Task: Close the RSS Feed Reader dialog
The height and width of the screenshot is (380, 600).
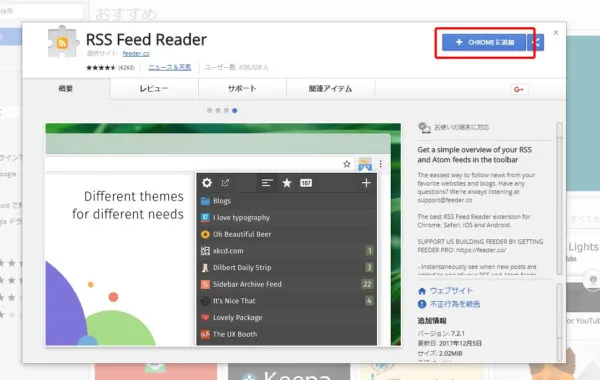Action: [x=556, y=33]
